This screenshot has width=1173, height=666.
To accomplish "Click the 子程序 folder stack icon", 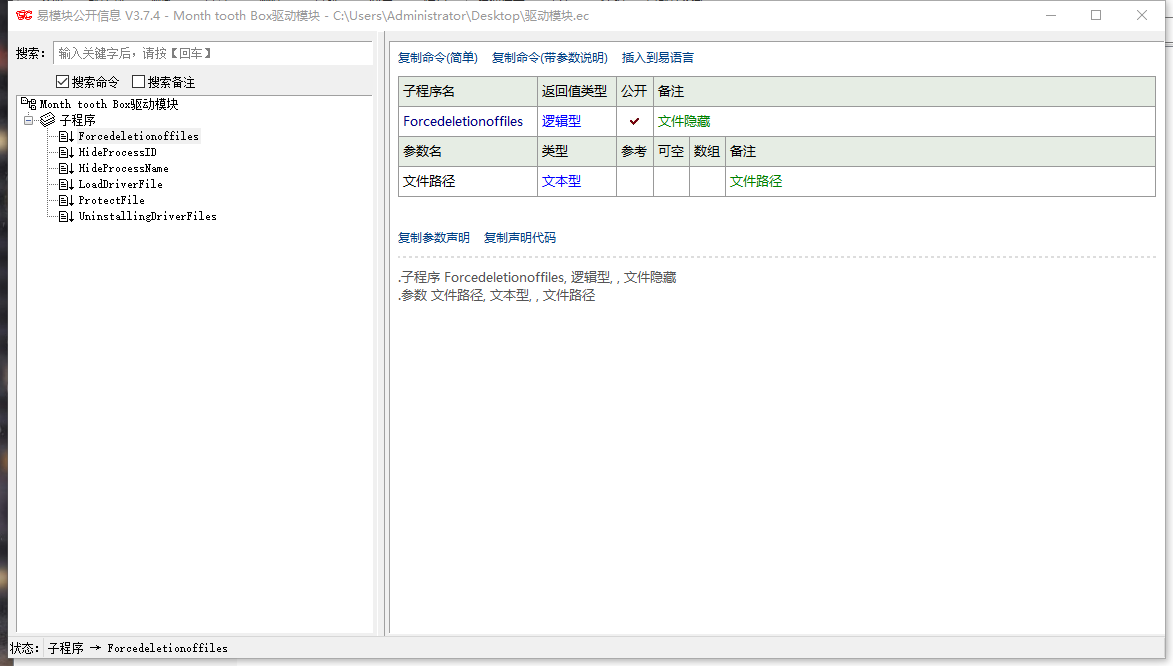I will coord(47,120).
